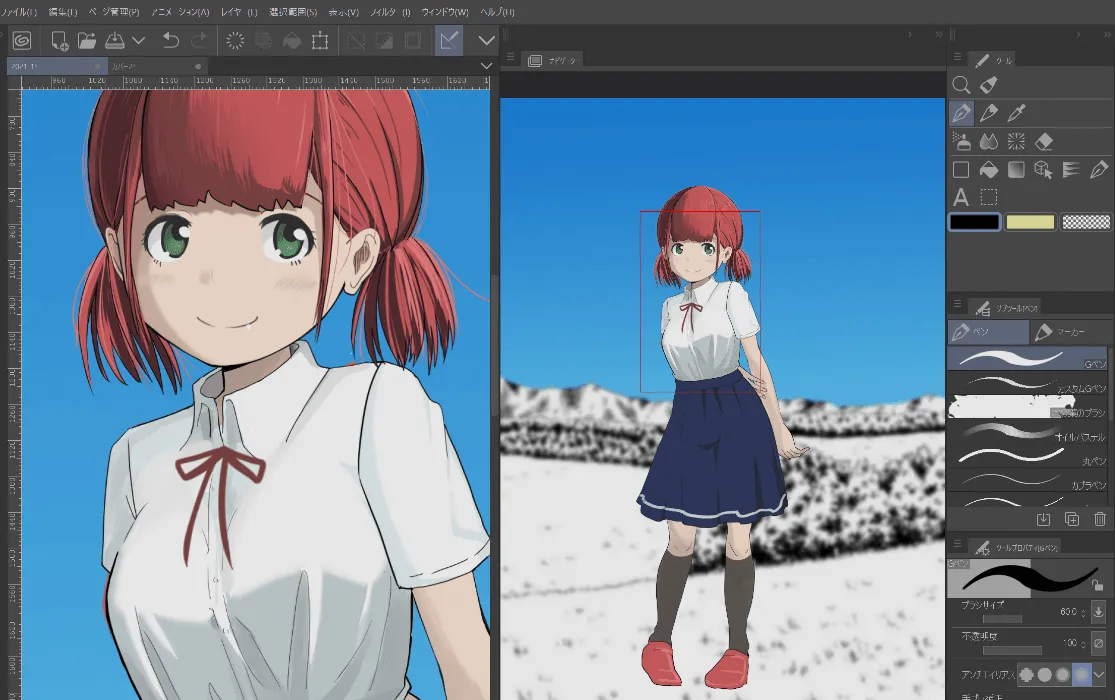The width and height of the screenshot is (1115, 700).
Task: Click the scale/rotate transform icon
Action: coord(320,41)
